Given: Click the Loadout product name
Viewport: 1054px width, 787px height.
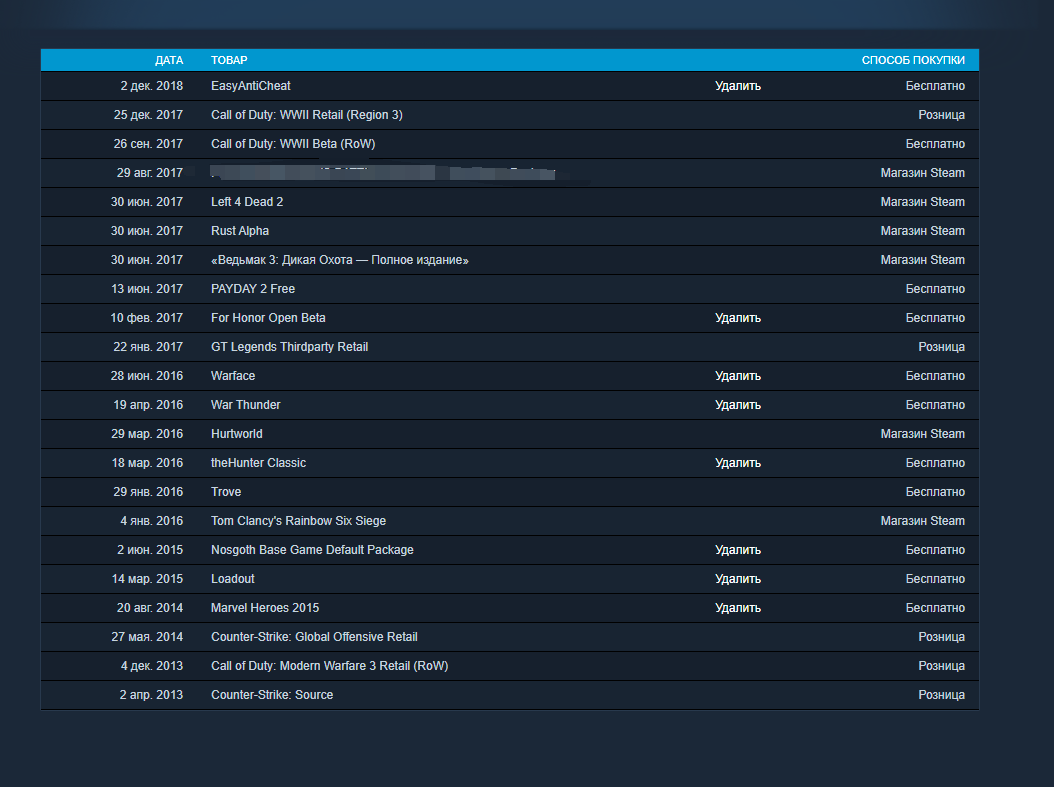Looking at the screenshot, I should tap(233, 579).
